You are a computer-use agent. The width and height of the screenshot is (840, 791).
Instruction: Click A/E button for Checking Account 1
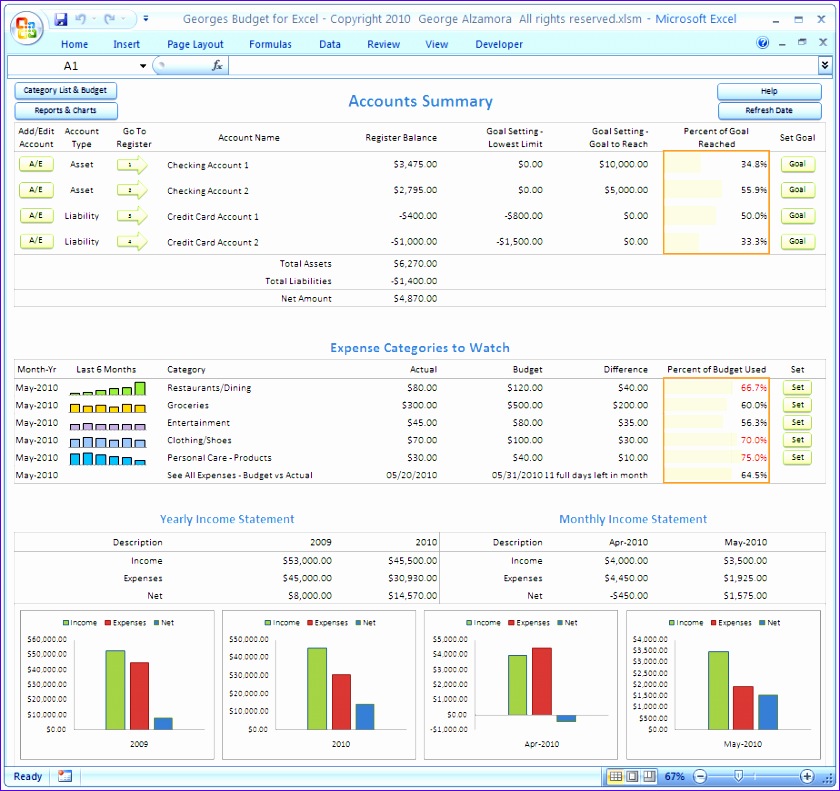[x=36, y=164]
